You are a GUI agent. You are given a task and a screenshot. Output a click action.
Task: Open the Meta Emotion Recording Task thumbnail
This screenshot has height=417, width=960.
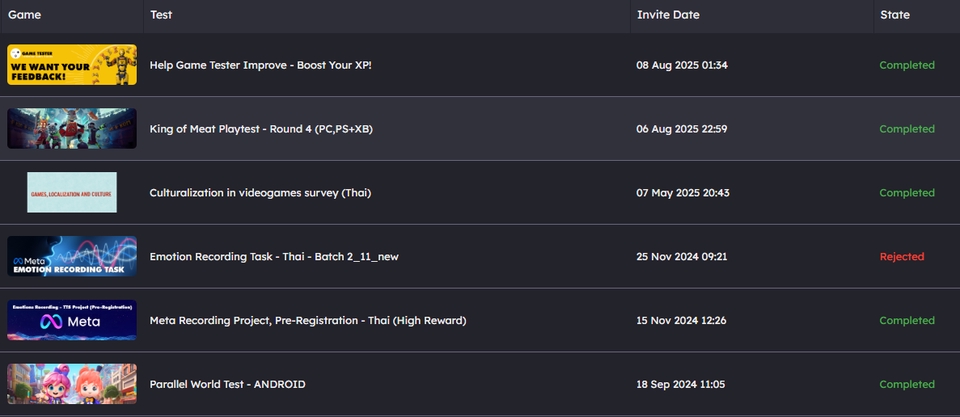pos(72,256)
